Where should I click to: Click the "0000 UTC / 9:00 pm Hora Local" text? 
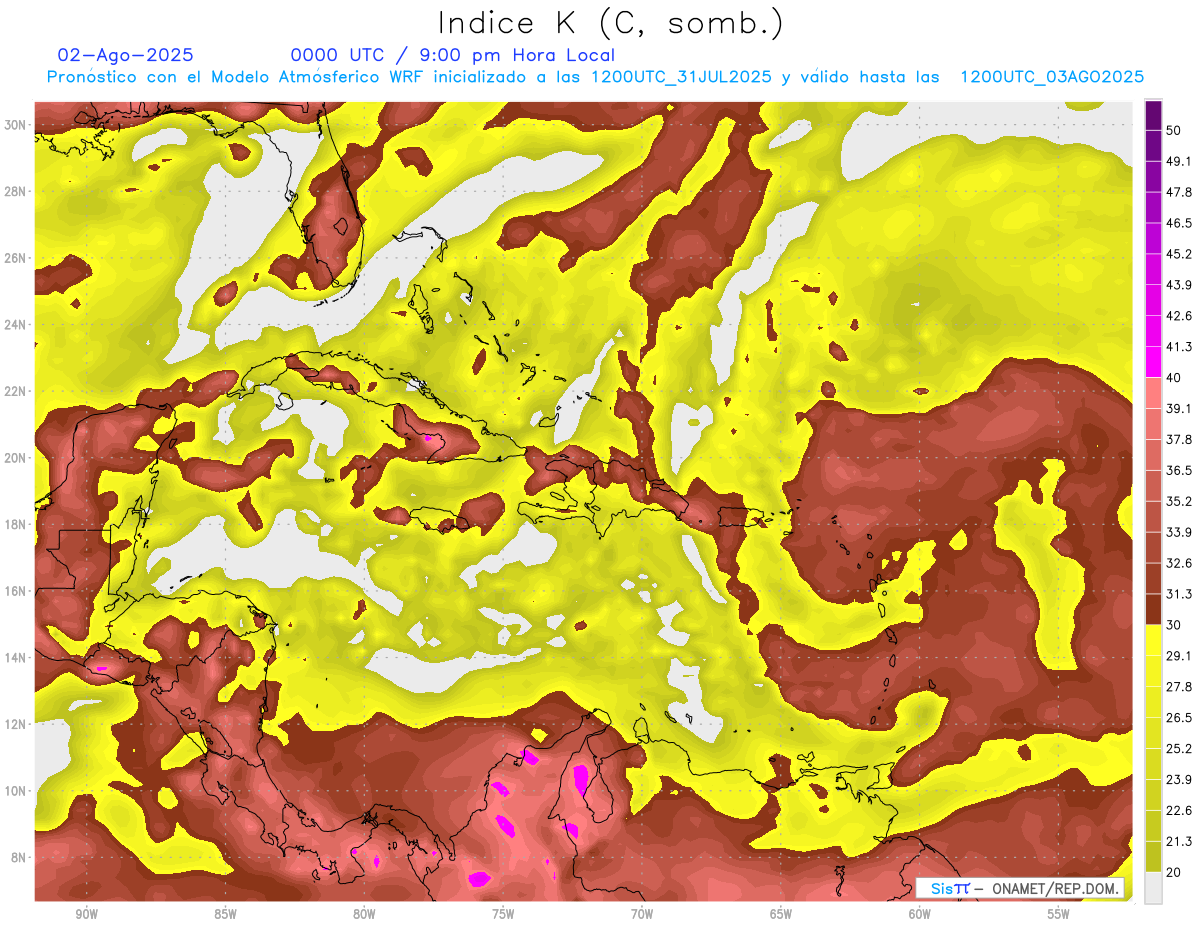(x=453, y=55)
